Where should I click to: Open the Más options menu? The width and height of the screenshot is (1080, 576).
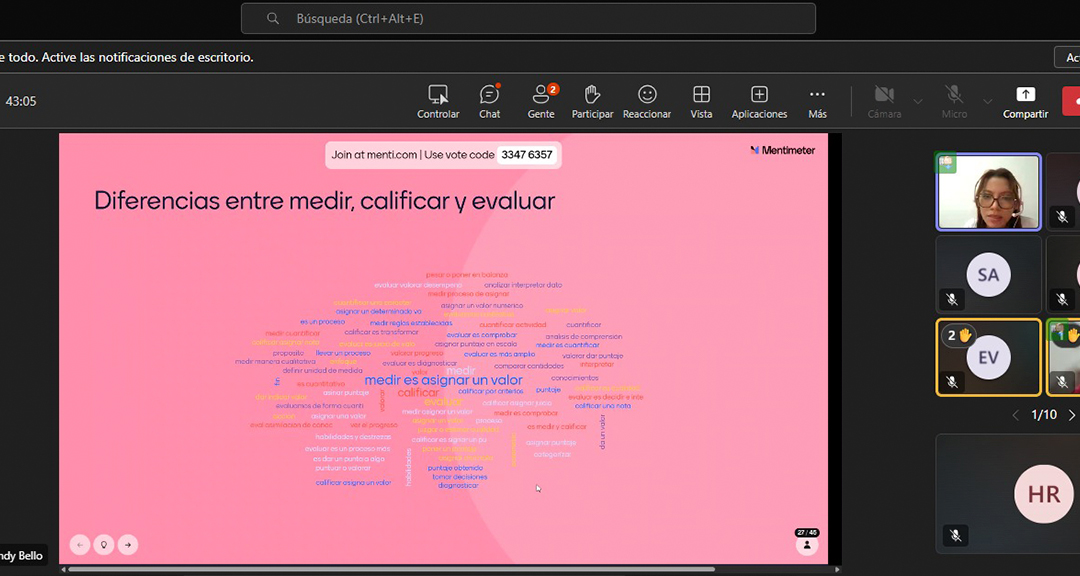pyautogui.click(x=818, y=101)
